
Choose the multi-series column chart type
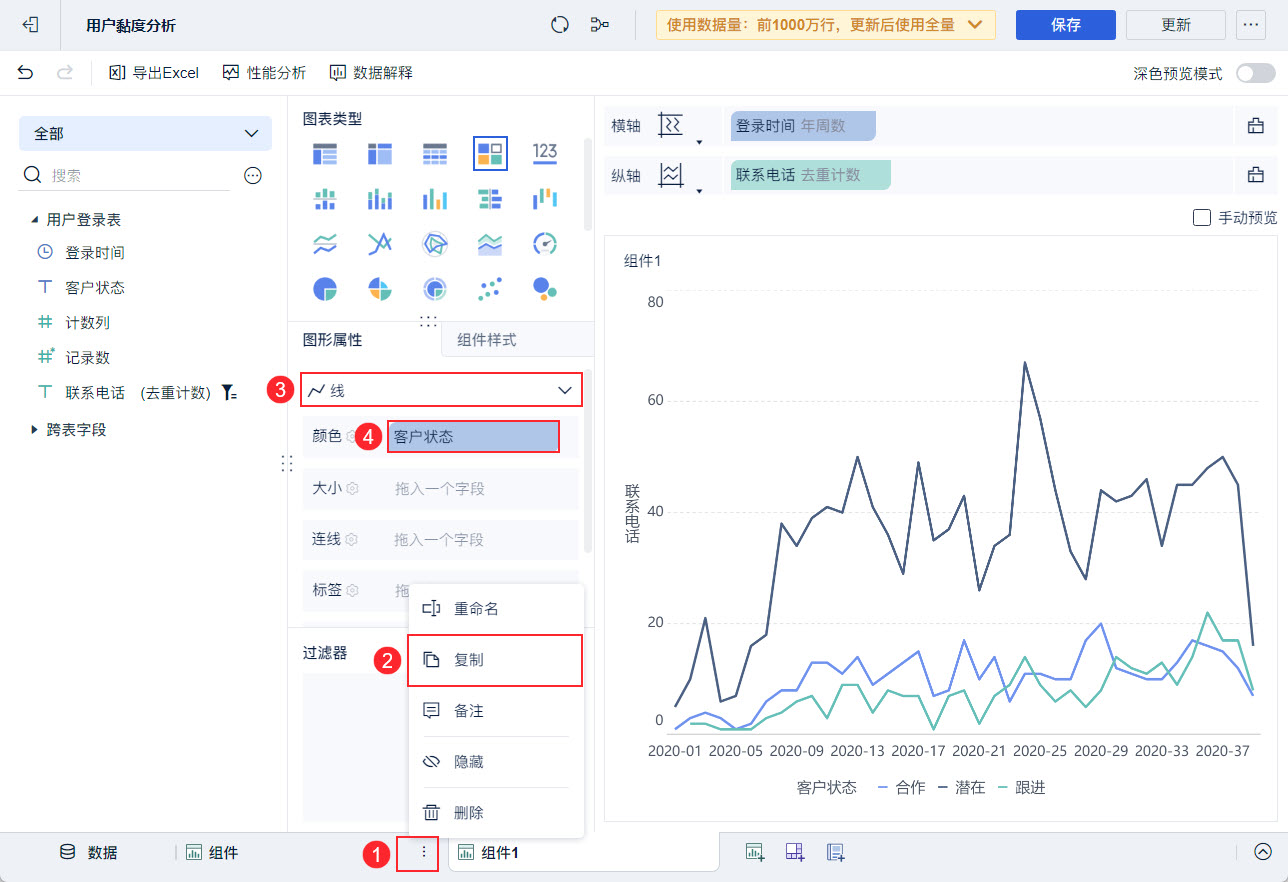(x=435, y=198)
